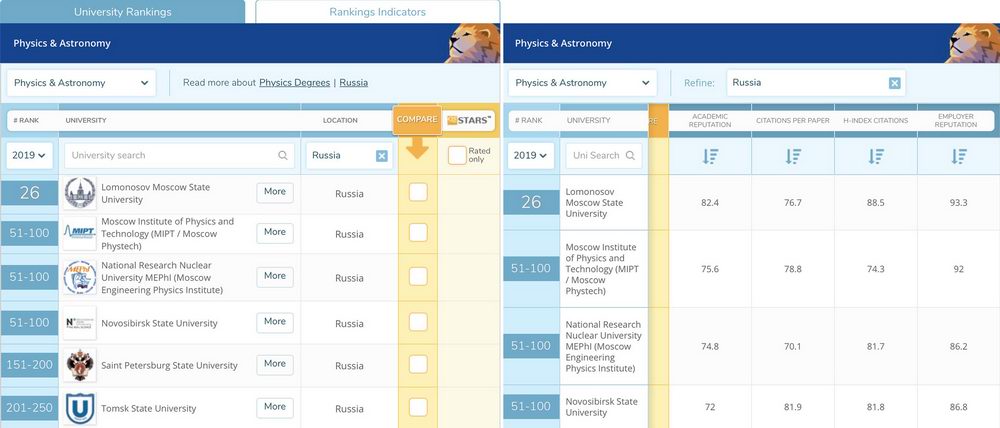This screenshot has height=428, width=1000.
Task: Click More for Tomsk State University
Action: pos(275,407)
